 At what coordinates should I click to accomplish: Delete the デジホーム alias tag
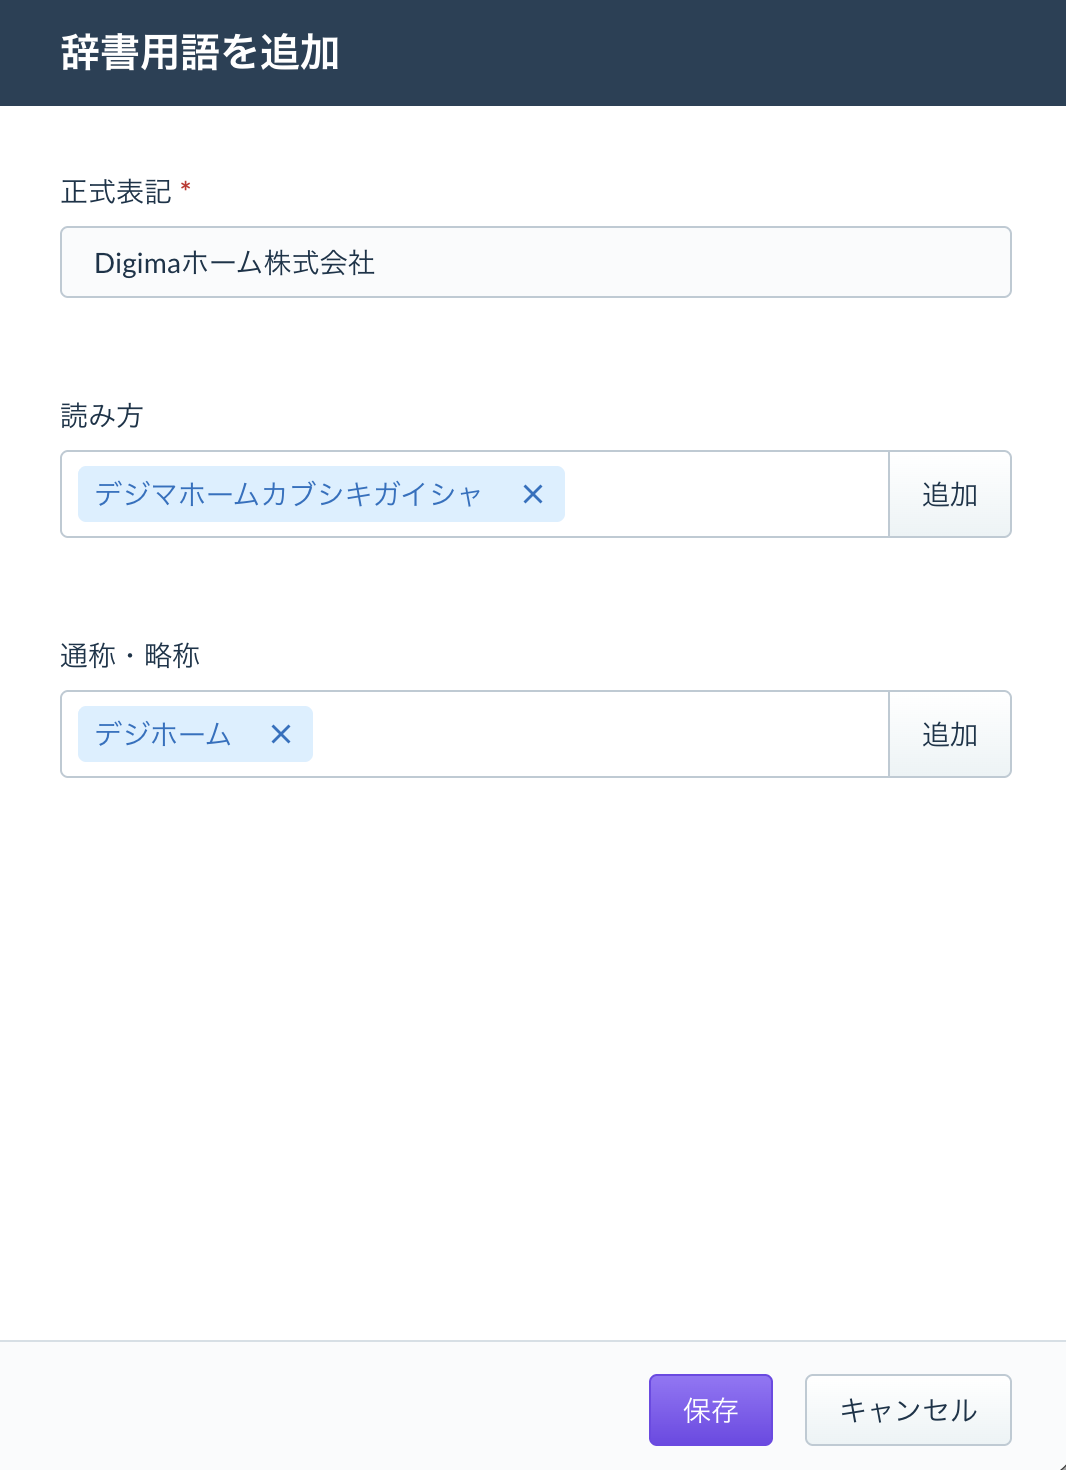click(x=281, y=734)
